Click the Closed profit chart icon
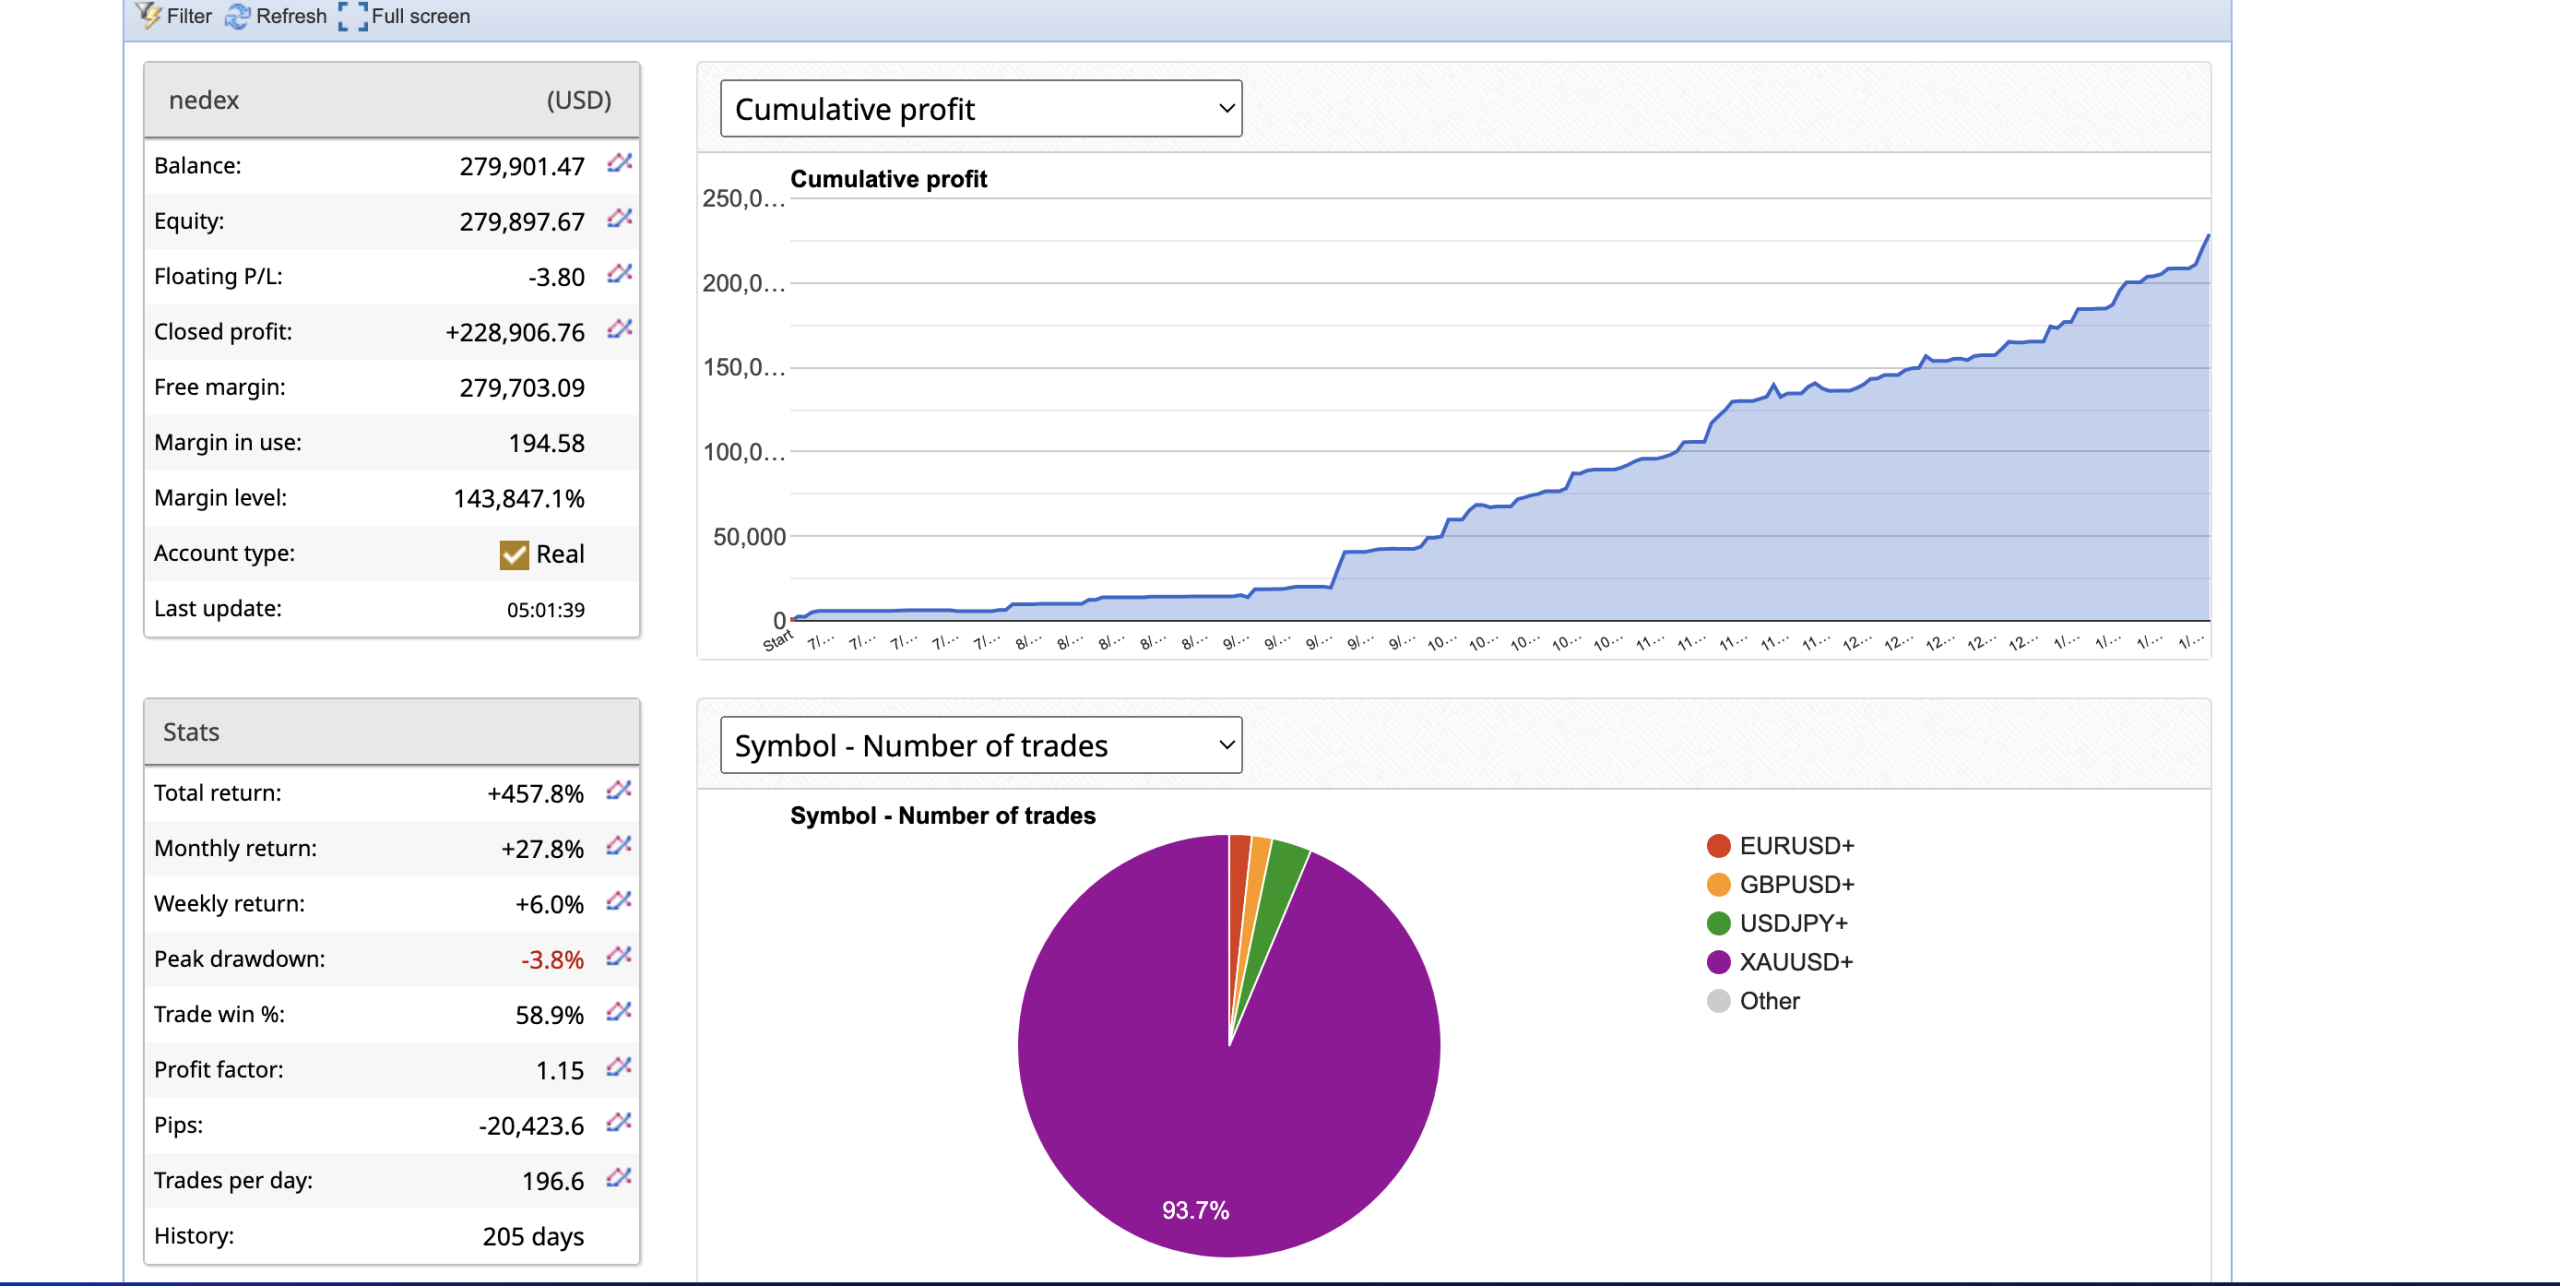The width and height of the screenshot is (2560, 1286). [x=619, y=329]
